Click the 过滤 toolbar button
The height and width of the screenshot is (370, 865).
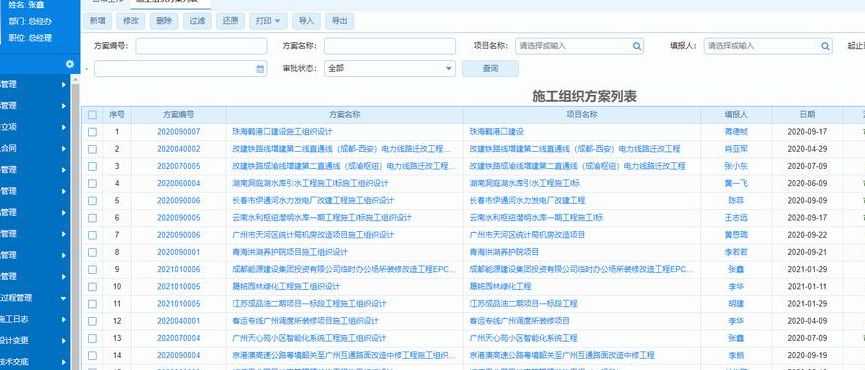197,21
